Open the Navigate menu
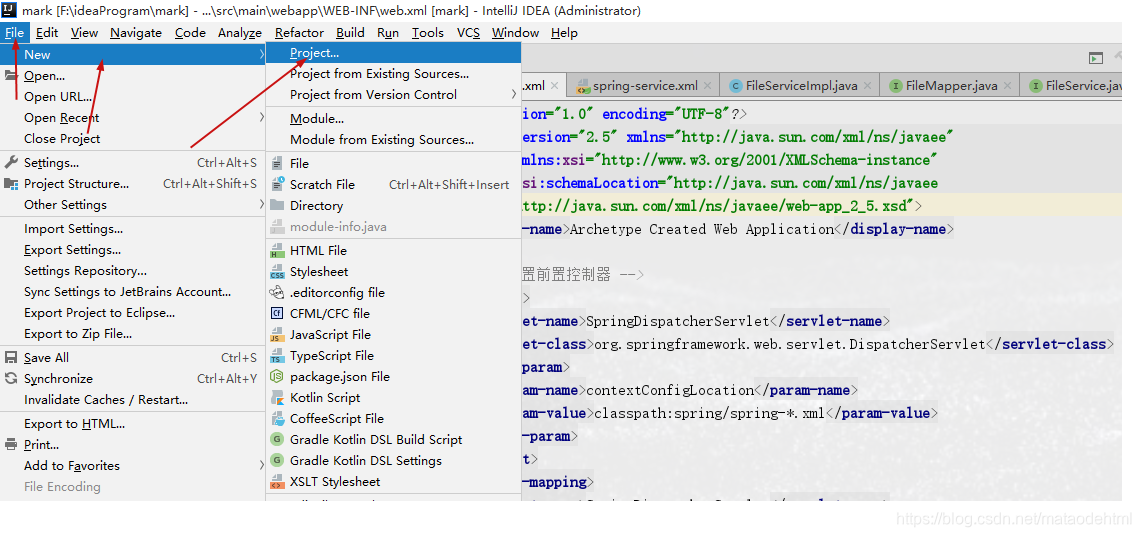 136,33
